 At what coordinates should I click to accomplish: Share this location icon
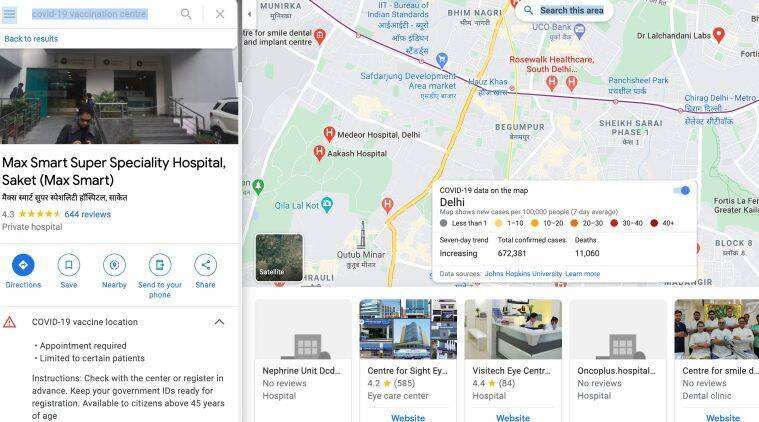coord(205,265)
